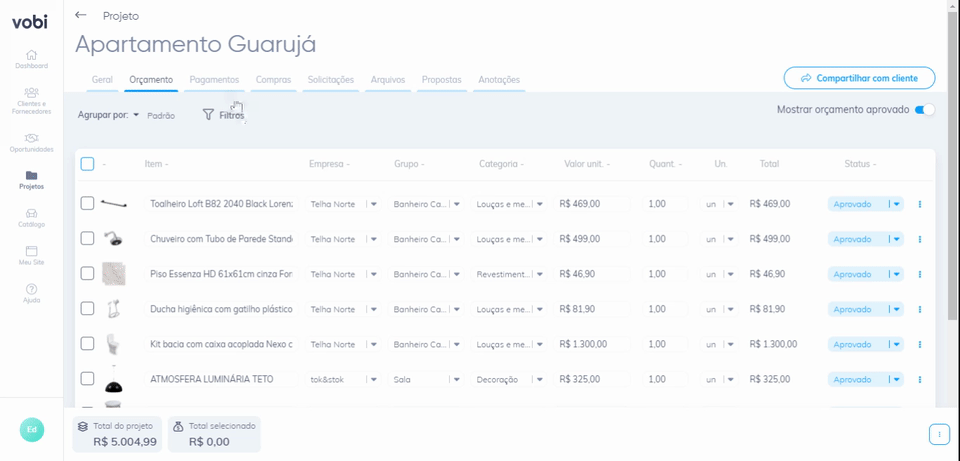Open Projetos folder icon in sidebar
The image size is (960, 461).
(31, 175)
